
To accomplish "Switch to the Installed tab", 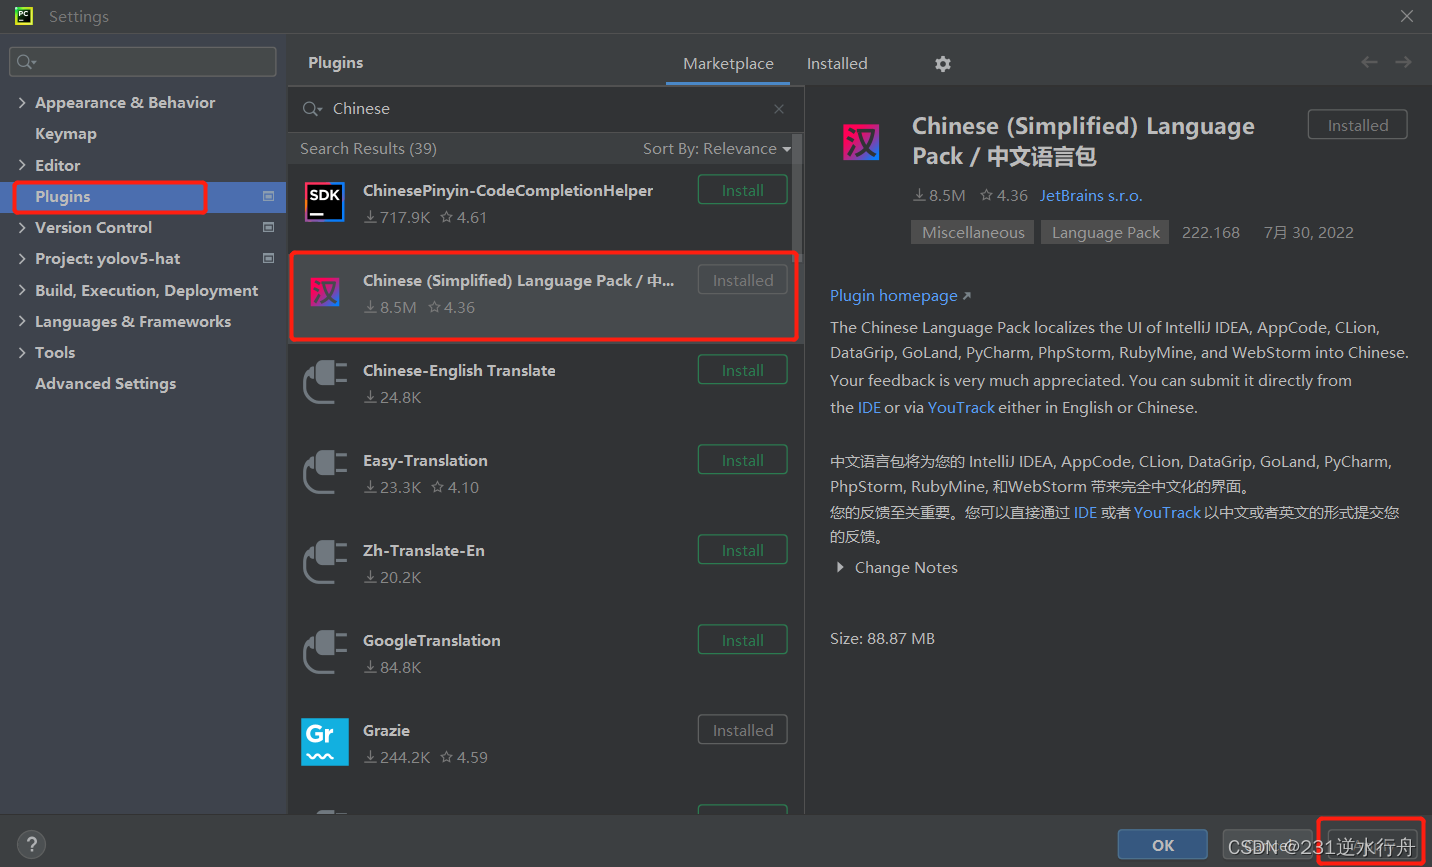I will click(837, 64).
